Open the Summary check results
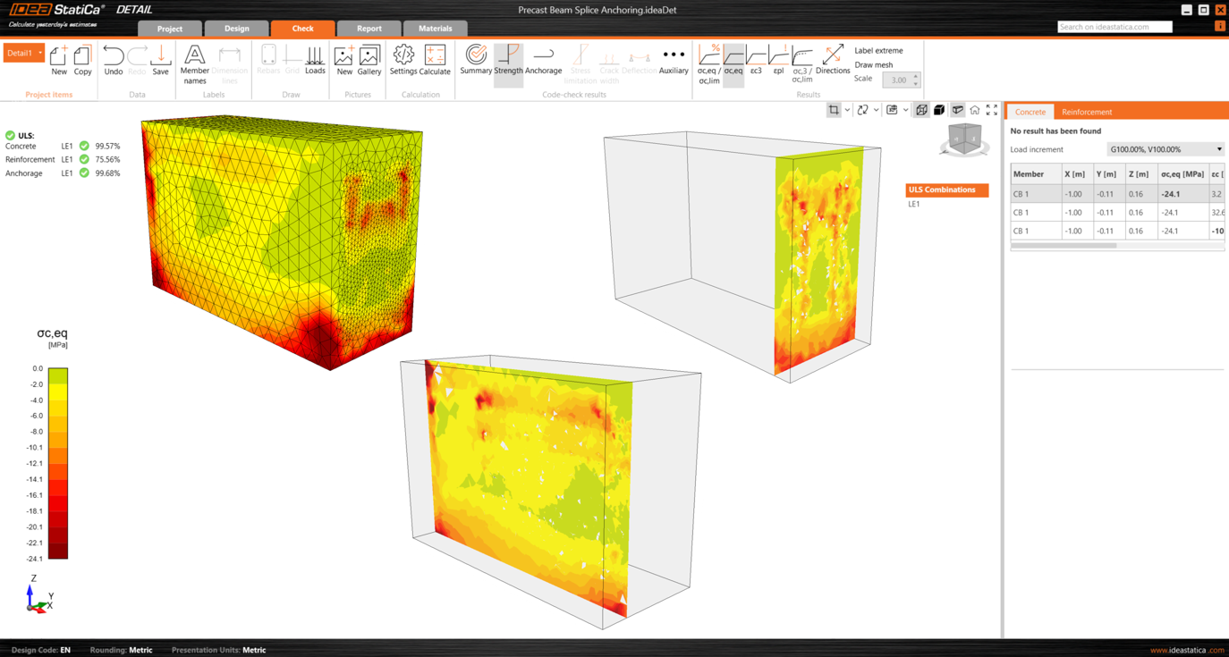 pos(476,59)
